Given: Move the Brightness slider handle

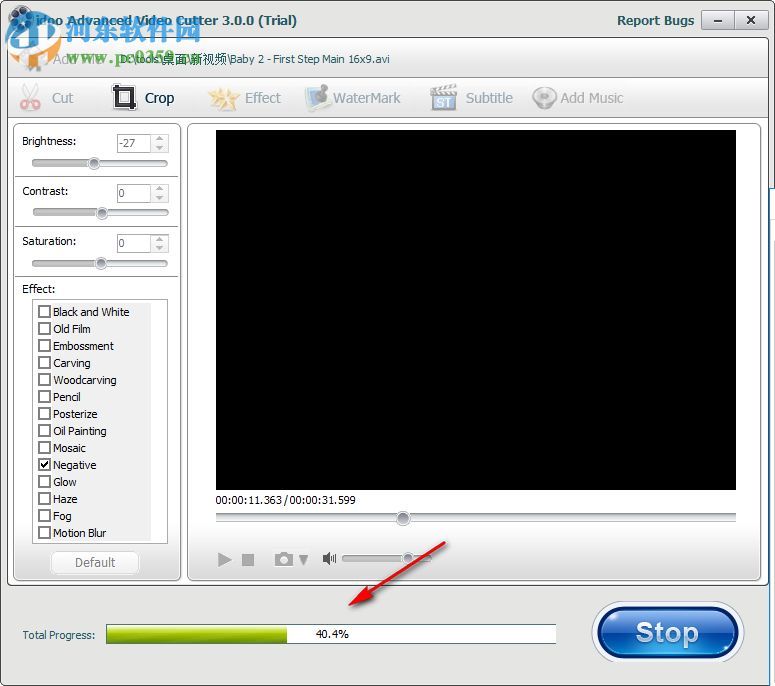Looking at the screenshot, I should [94, 163].
